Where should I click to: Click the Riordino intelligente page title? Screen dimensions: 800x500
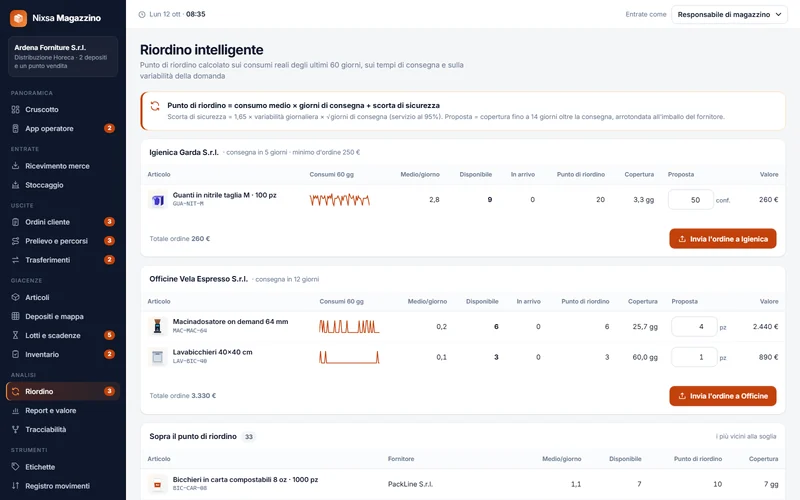tap(202, 50)
